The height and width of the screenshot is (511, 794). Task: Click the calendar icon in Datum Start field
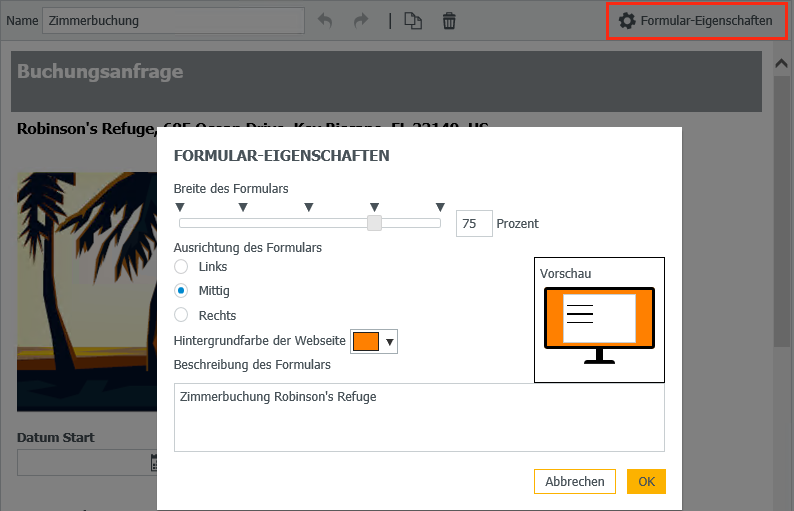[x=154, y=462]
